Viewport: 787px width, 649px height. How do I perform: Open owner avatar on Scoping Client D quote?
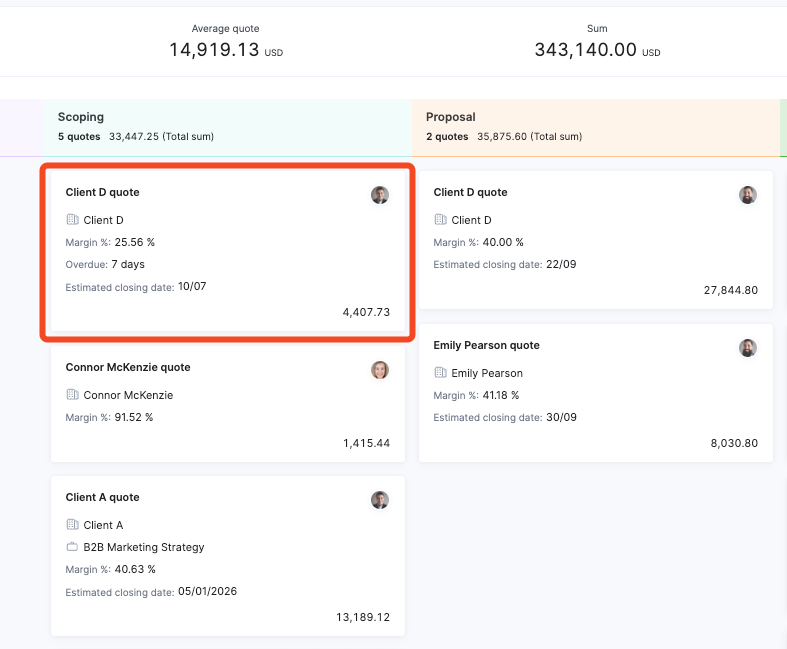coord(380,195)
